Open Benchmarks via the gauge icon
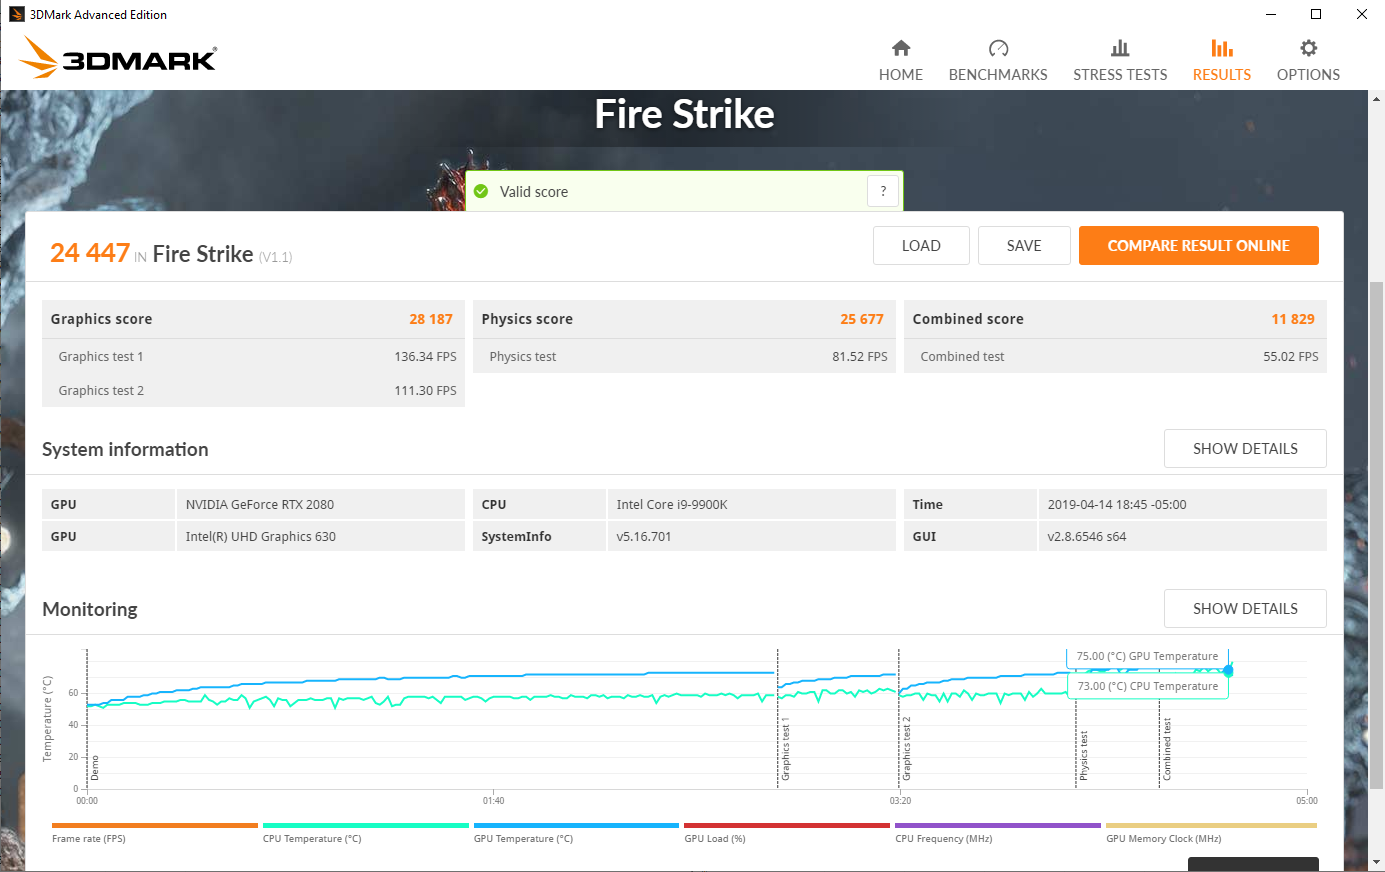Image resolution: width=1385 pixels, height=872 pixels. 998,48
